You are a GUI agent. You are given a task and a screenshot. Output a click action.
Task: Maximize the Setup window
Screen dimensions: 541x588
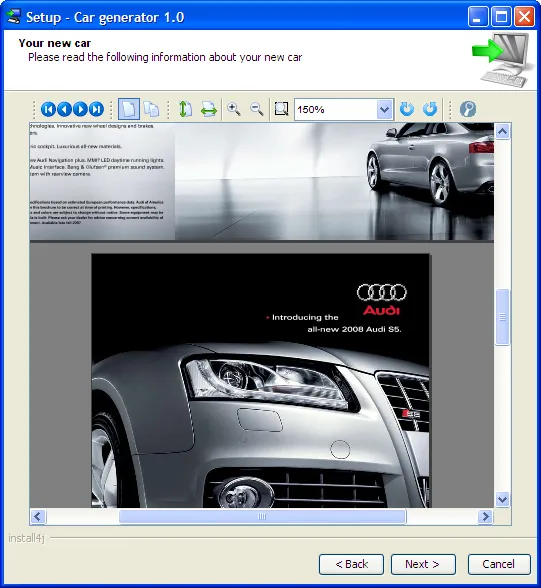501,17
